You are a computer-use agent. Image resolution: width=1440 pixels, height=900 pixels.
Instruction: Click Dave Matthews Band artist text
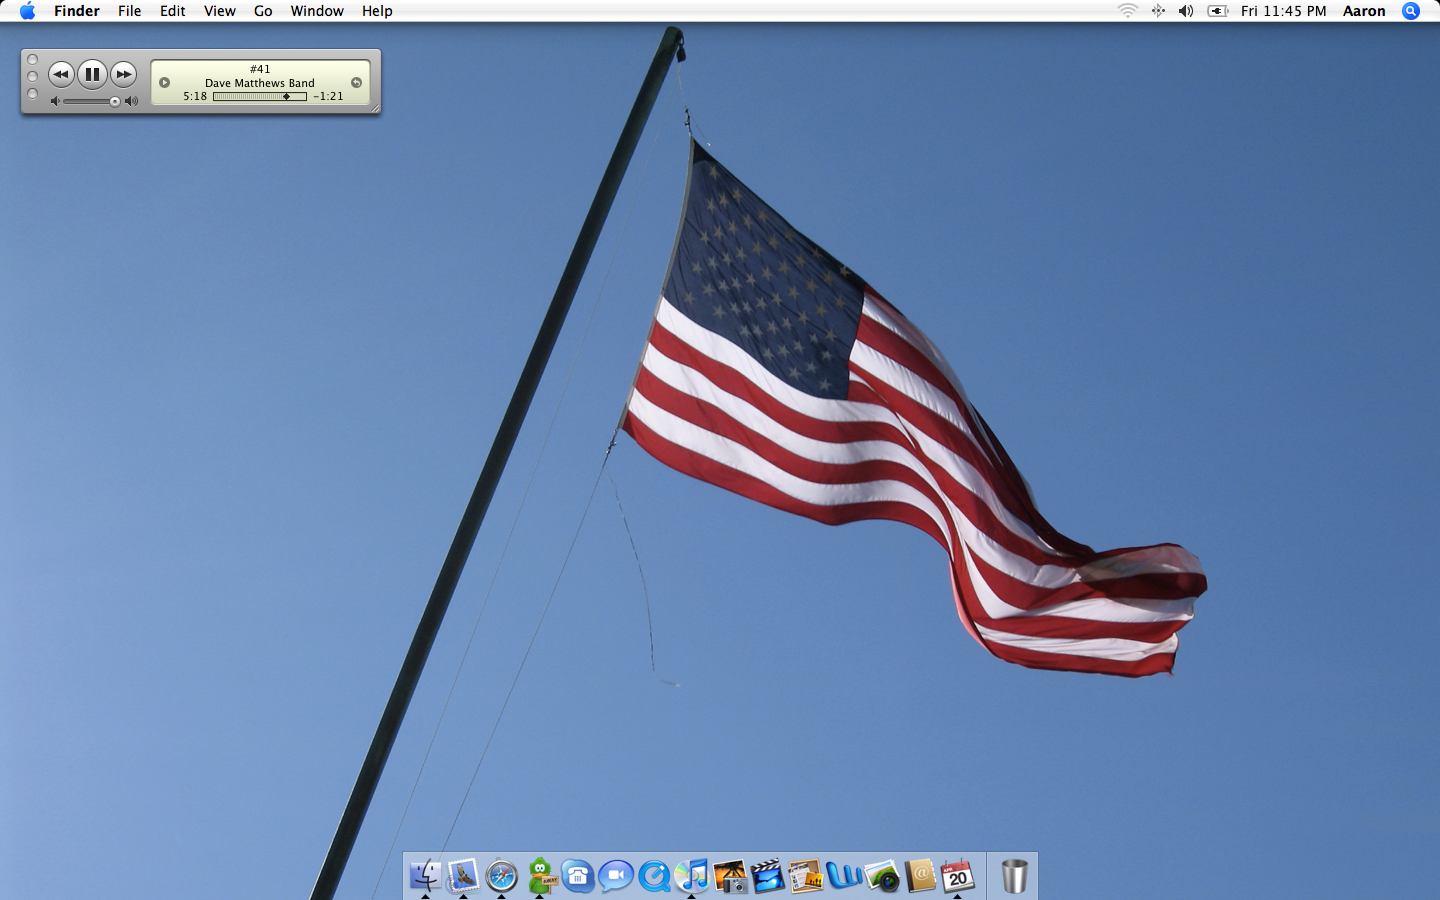click(x=260, y=83)
